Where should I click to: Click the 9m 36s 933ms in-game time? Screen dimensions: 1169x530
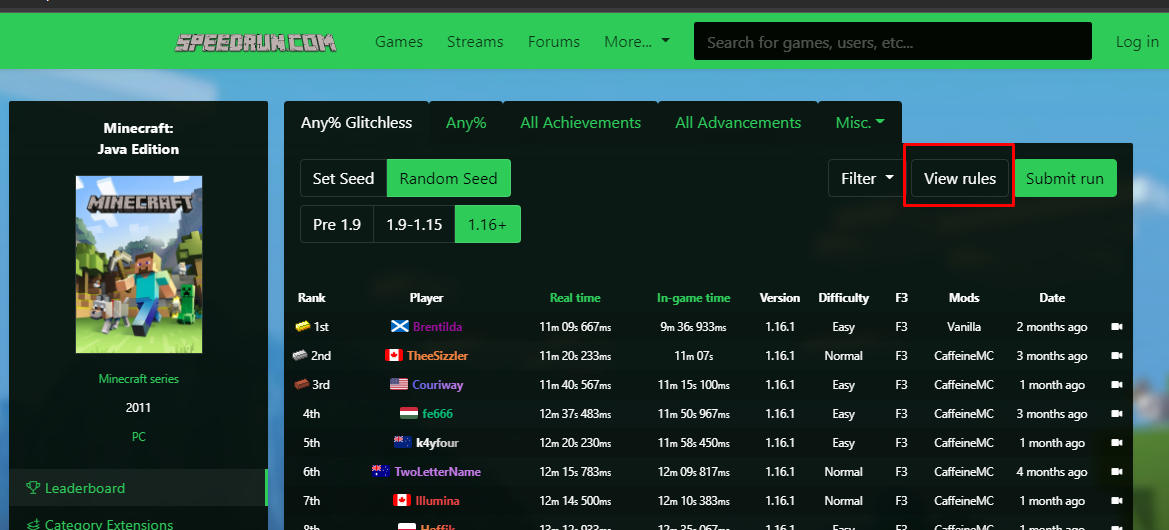click(x=693, y=326)
